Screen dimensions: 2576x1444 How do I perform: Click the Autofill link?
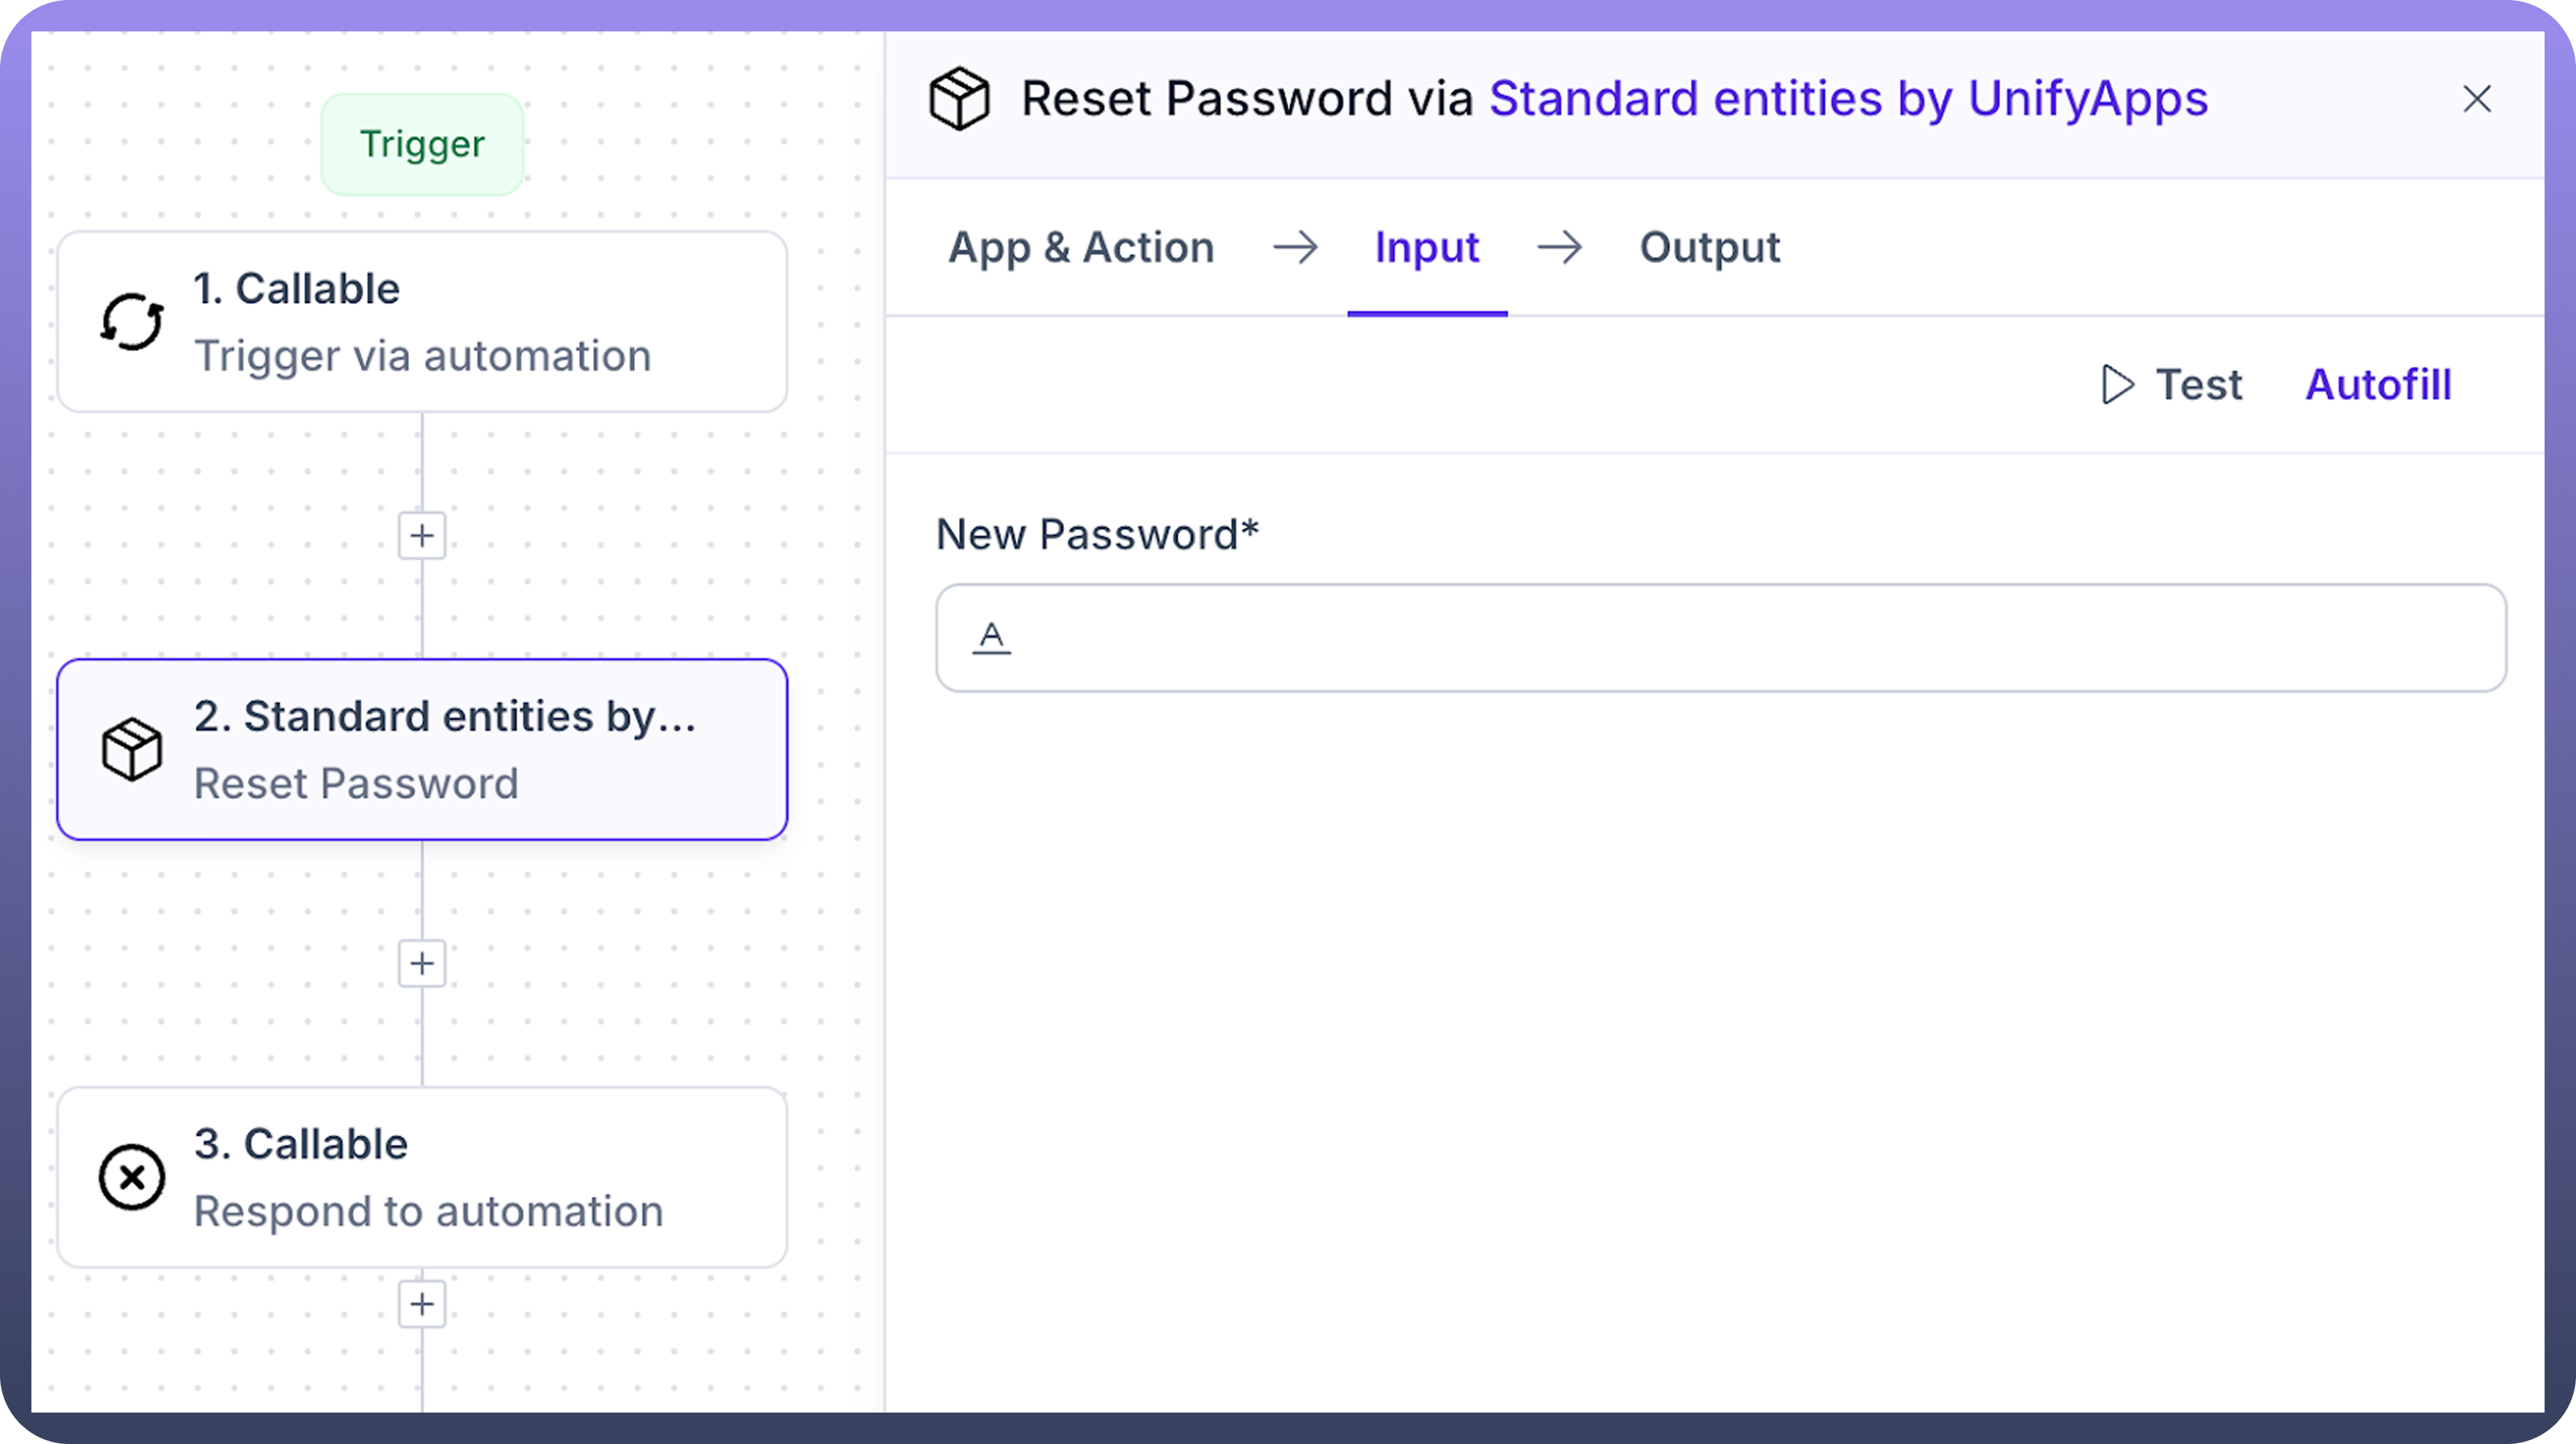2378,384
